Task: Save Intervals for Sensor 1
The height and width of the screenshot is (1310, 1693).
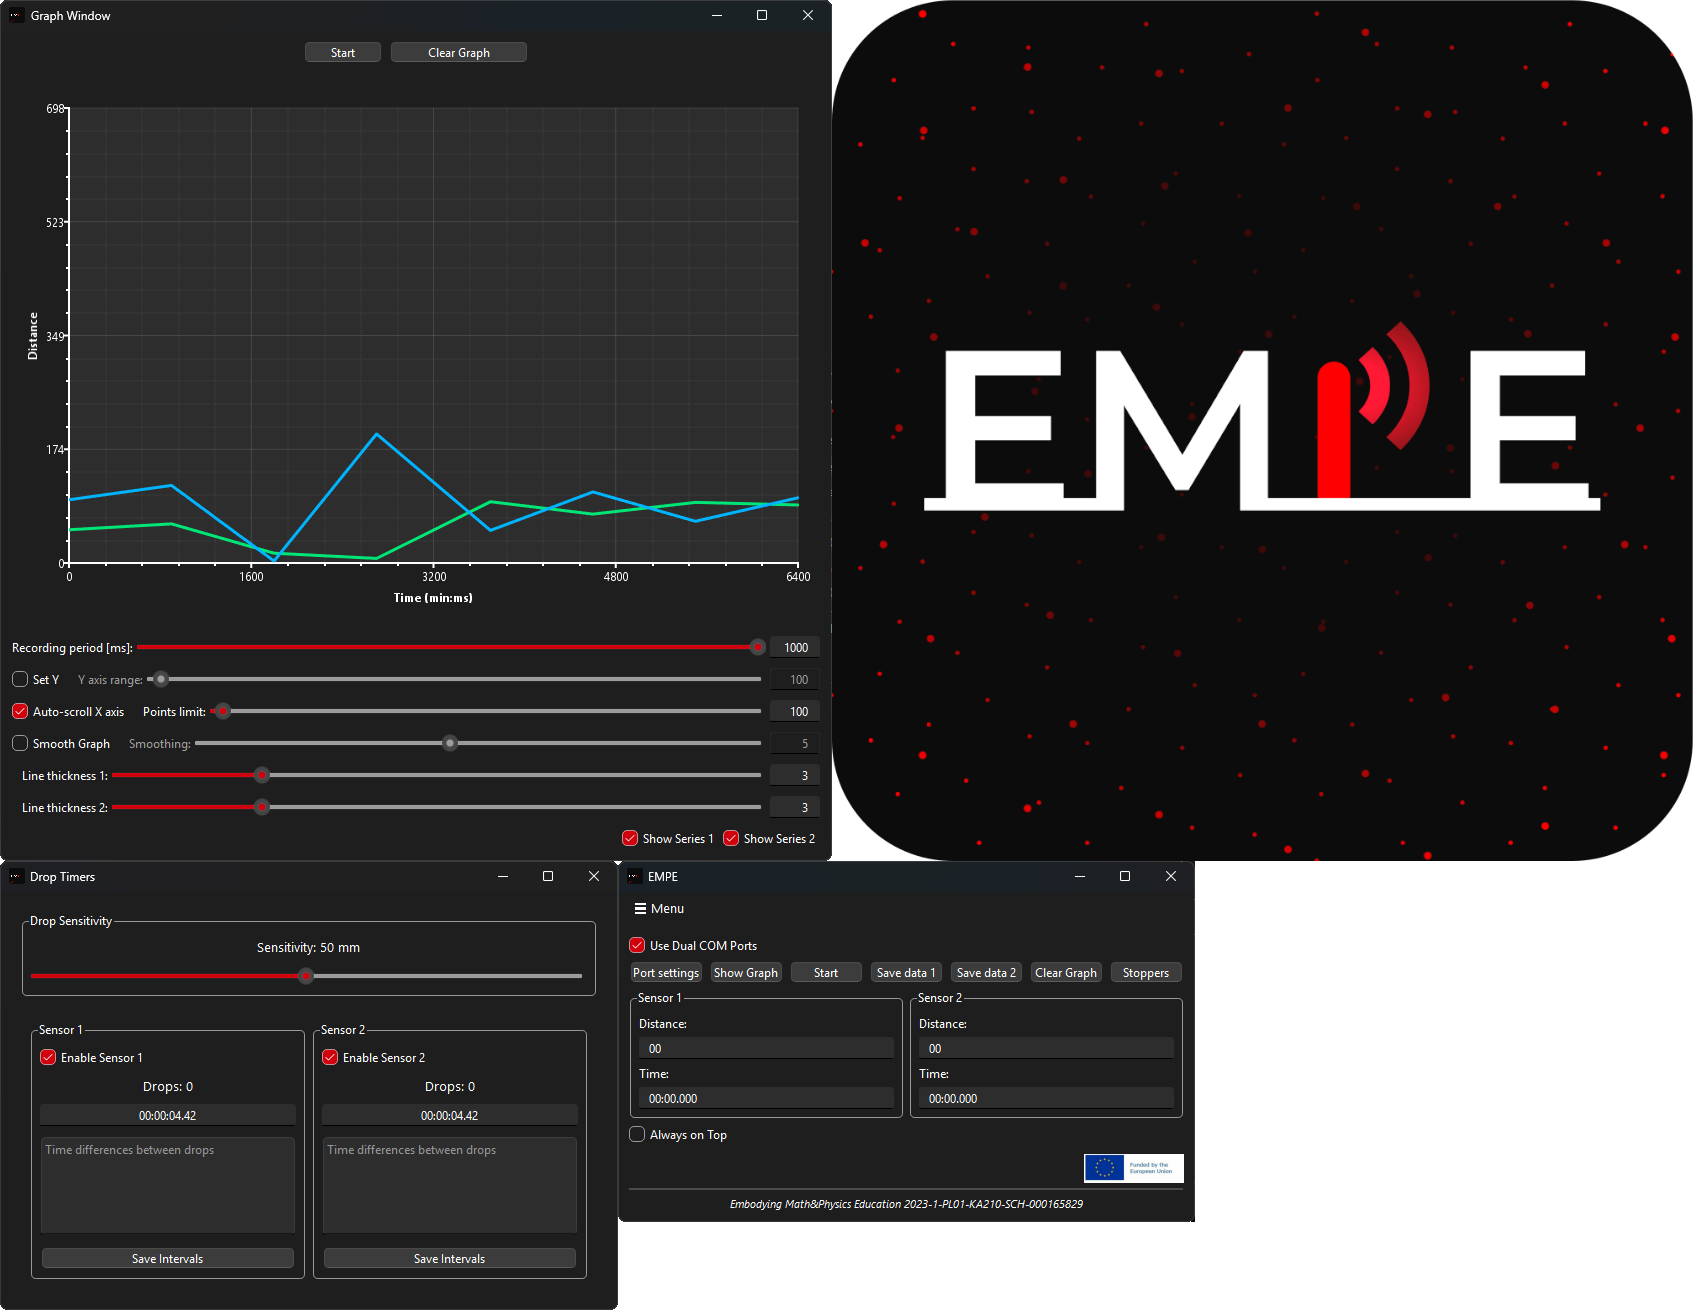Action: 168,1259
